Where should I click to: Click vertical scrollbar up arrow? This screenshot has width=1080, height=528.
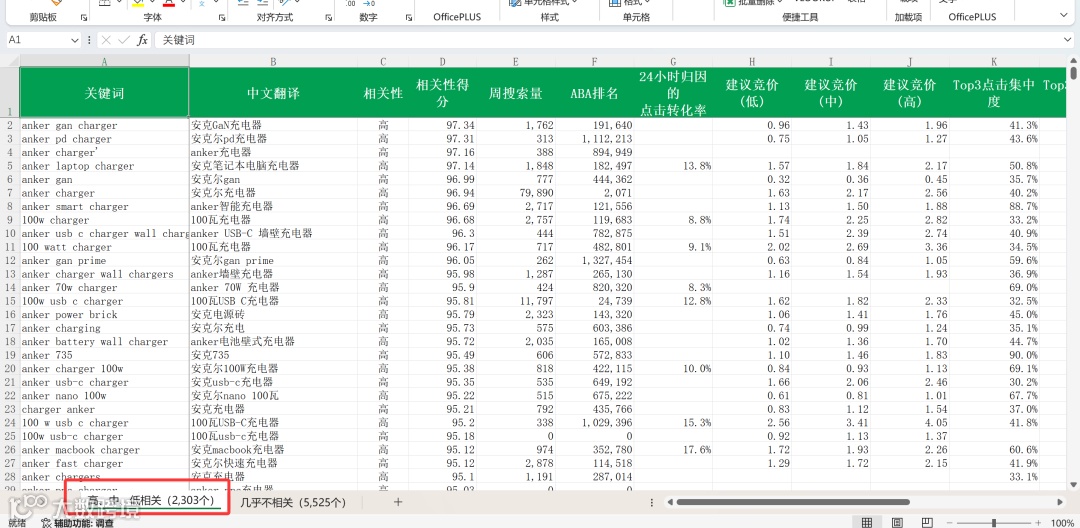click(1074, 61)
